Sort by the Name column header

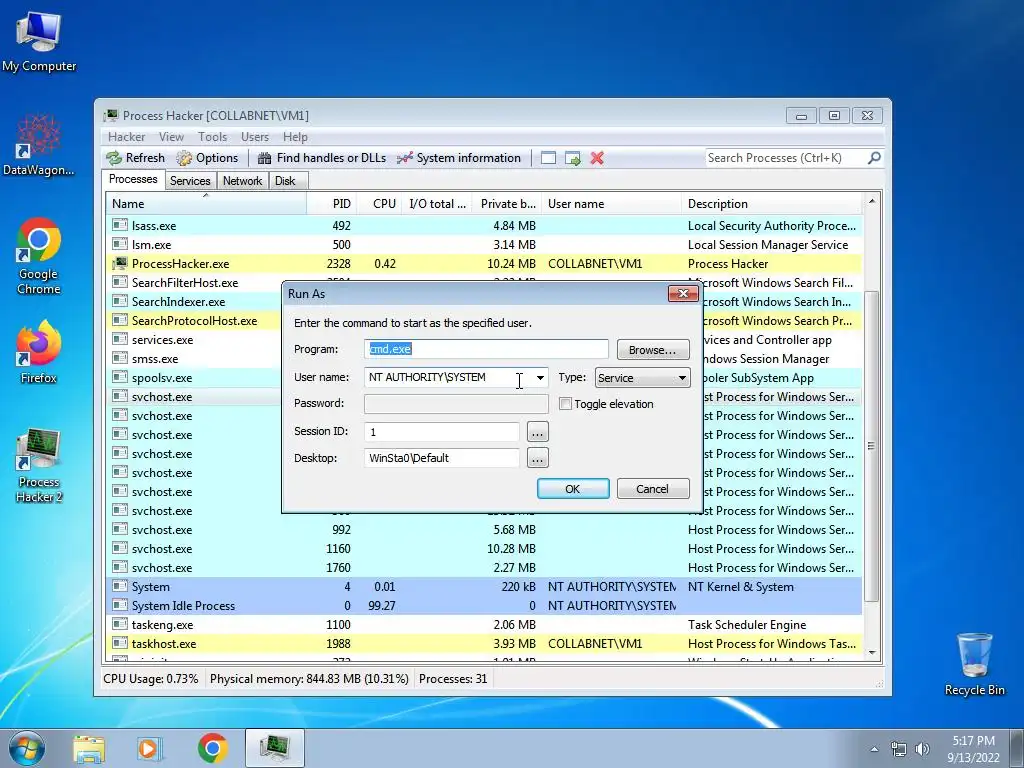pyautogui.click(x=206, y=204)
